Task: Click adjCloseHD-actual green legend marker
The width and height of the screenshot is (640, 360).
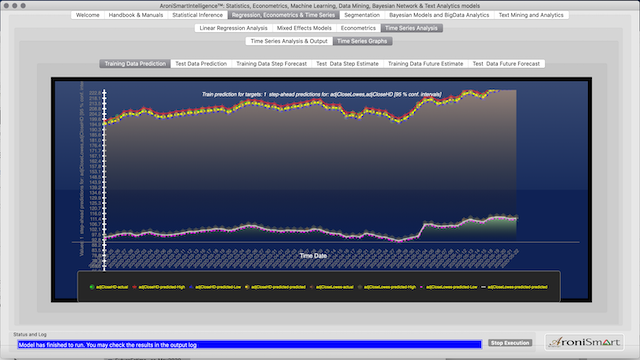Action: click(91, 287)
